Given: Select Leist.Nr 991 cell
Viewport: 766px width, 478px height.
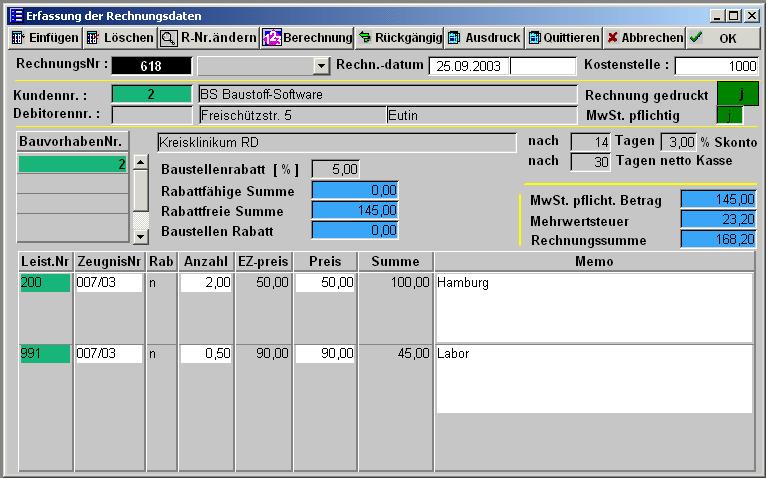Looking at the screenshot, I should tap(46, 354).
